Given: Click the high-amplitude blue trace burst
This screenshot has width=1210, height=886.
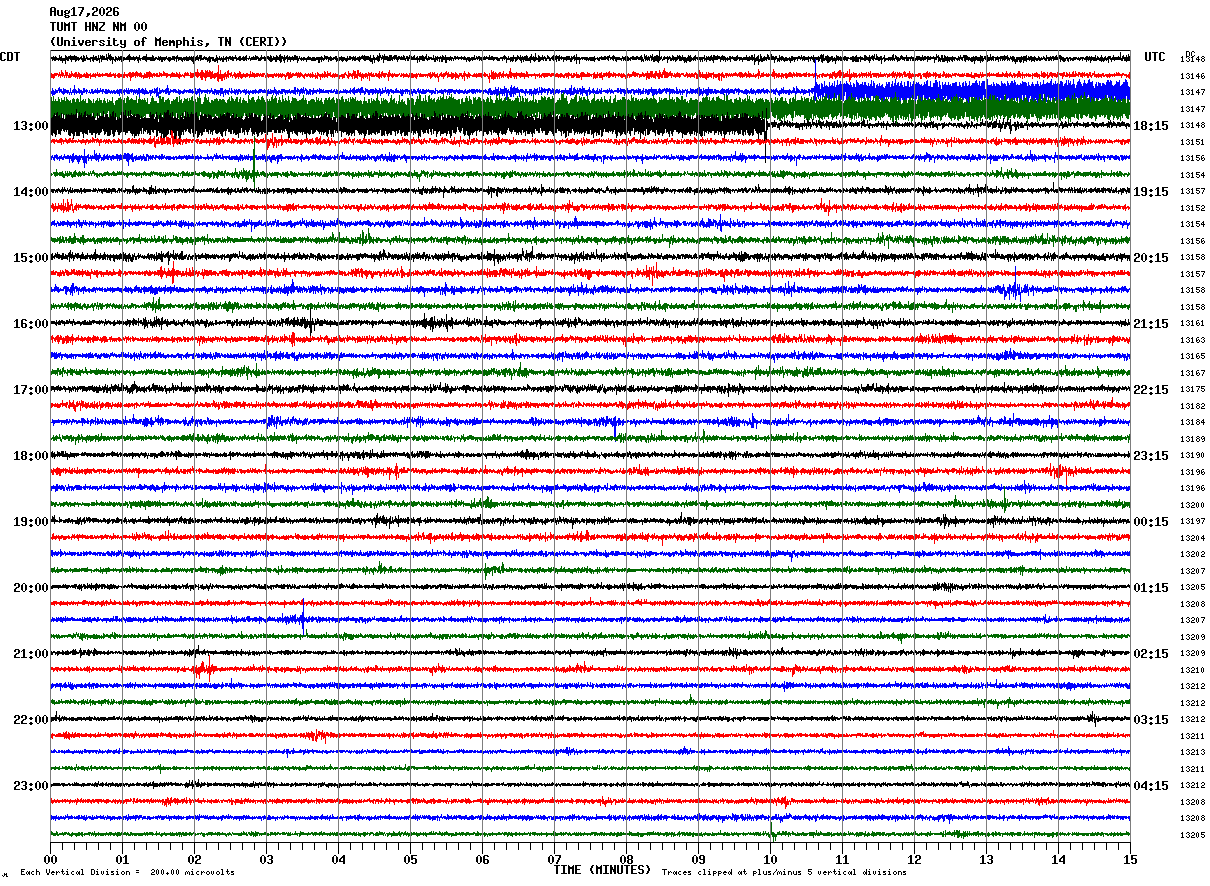Looking at the screenshot, I should click(x=972, y=92).
